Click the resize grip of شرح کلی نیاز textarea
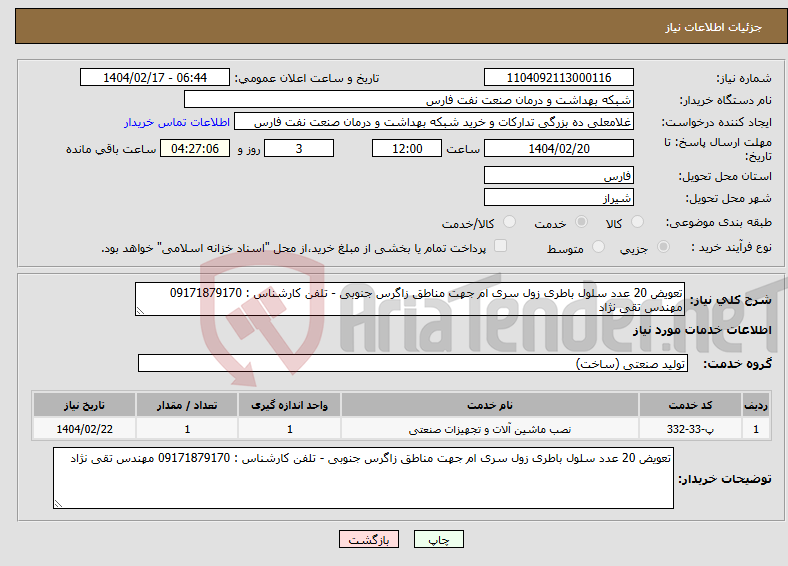The height and width of the screenshot is (566, 788). (140, 311)
